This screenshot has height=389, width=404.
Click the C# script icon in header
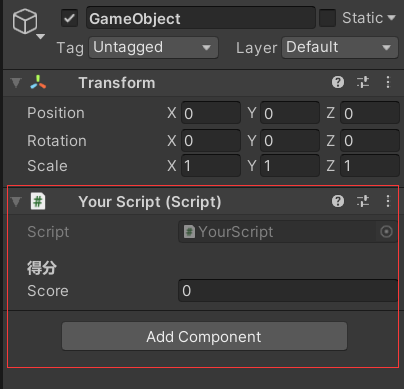tap(38, 201)
